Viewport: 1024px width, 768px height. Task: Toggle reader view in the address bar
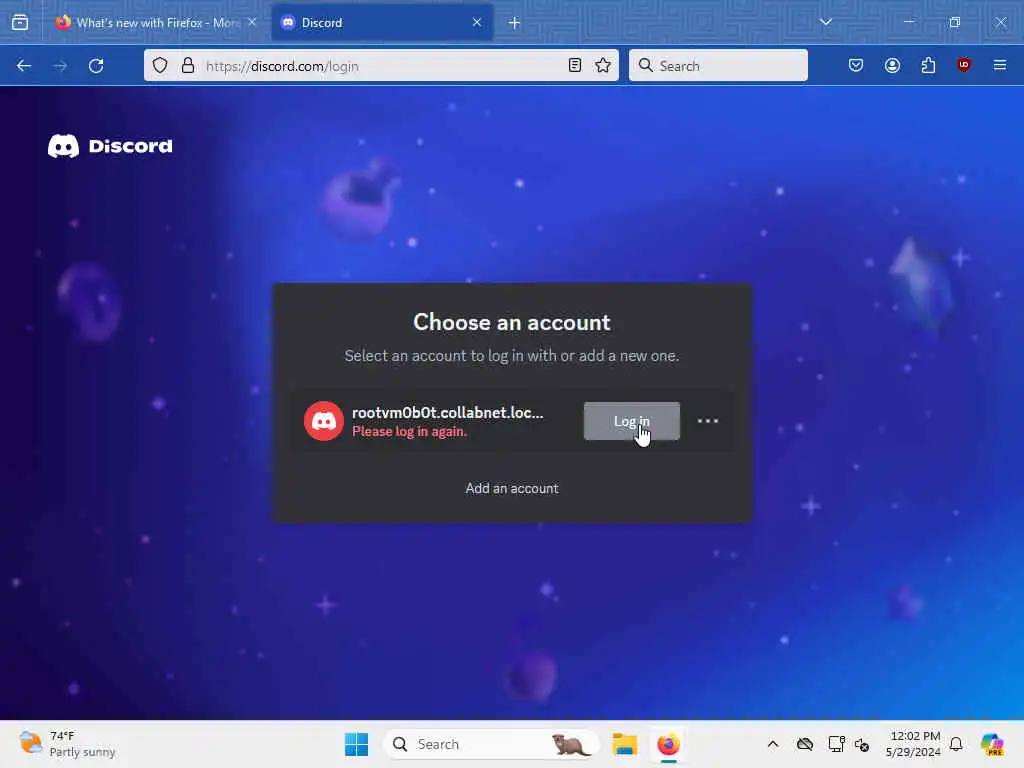(x=575, y=65)
